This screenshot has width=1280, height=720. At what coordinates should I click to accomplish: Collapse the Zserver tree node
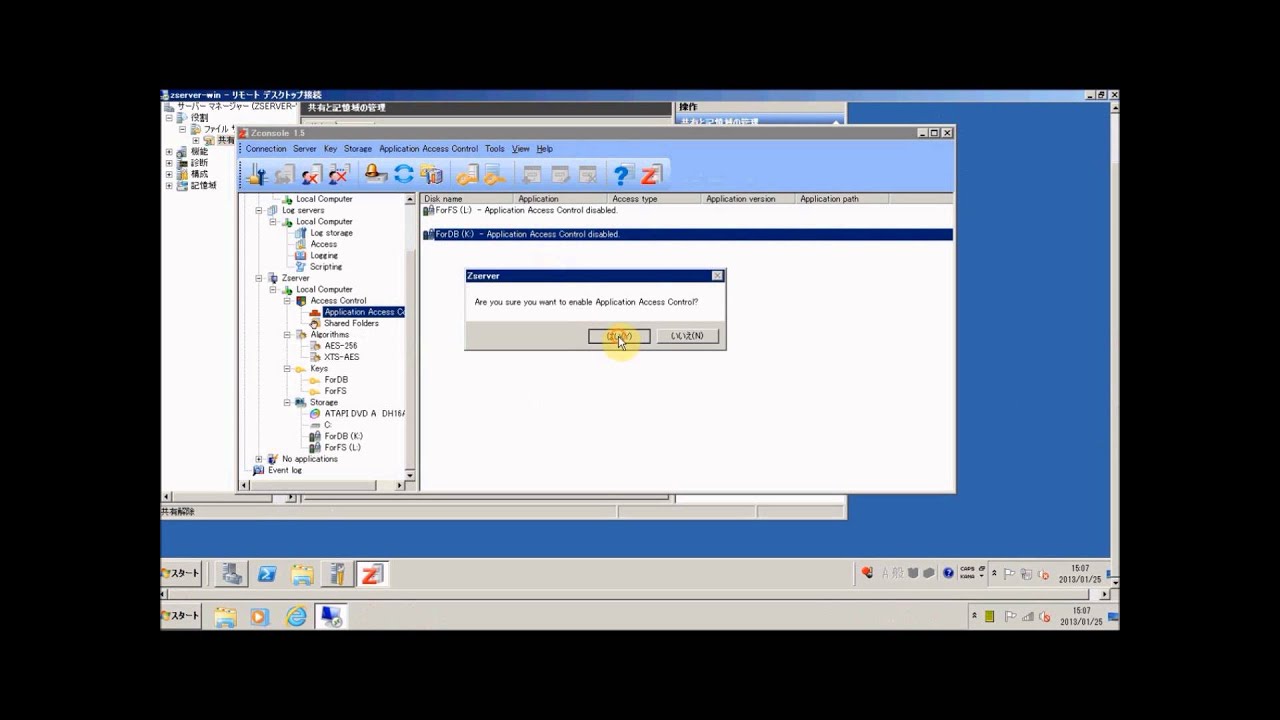(259, 278)
